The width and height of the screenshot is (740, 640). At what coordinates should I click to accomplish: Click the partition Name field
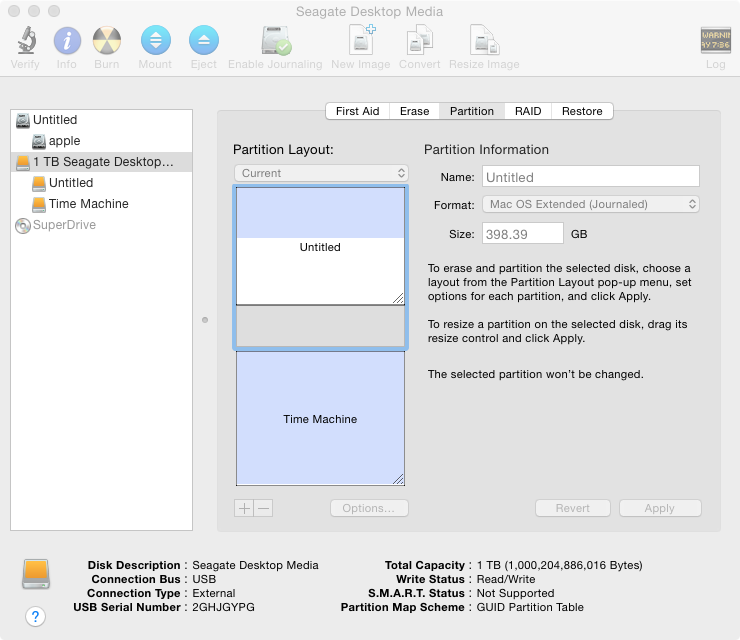point(590,177)
